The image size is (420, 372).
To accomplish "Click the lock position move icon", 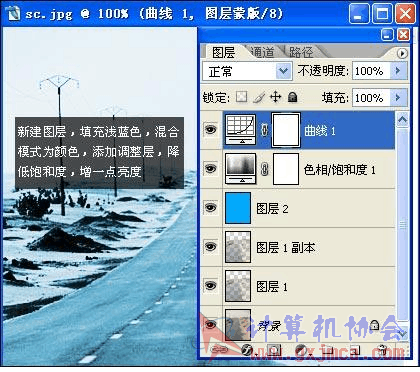I will (x=275, y=97).
